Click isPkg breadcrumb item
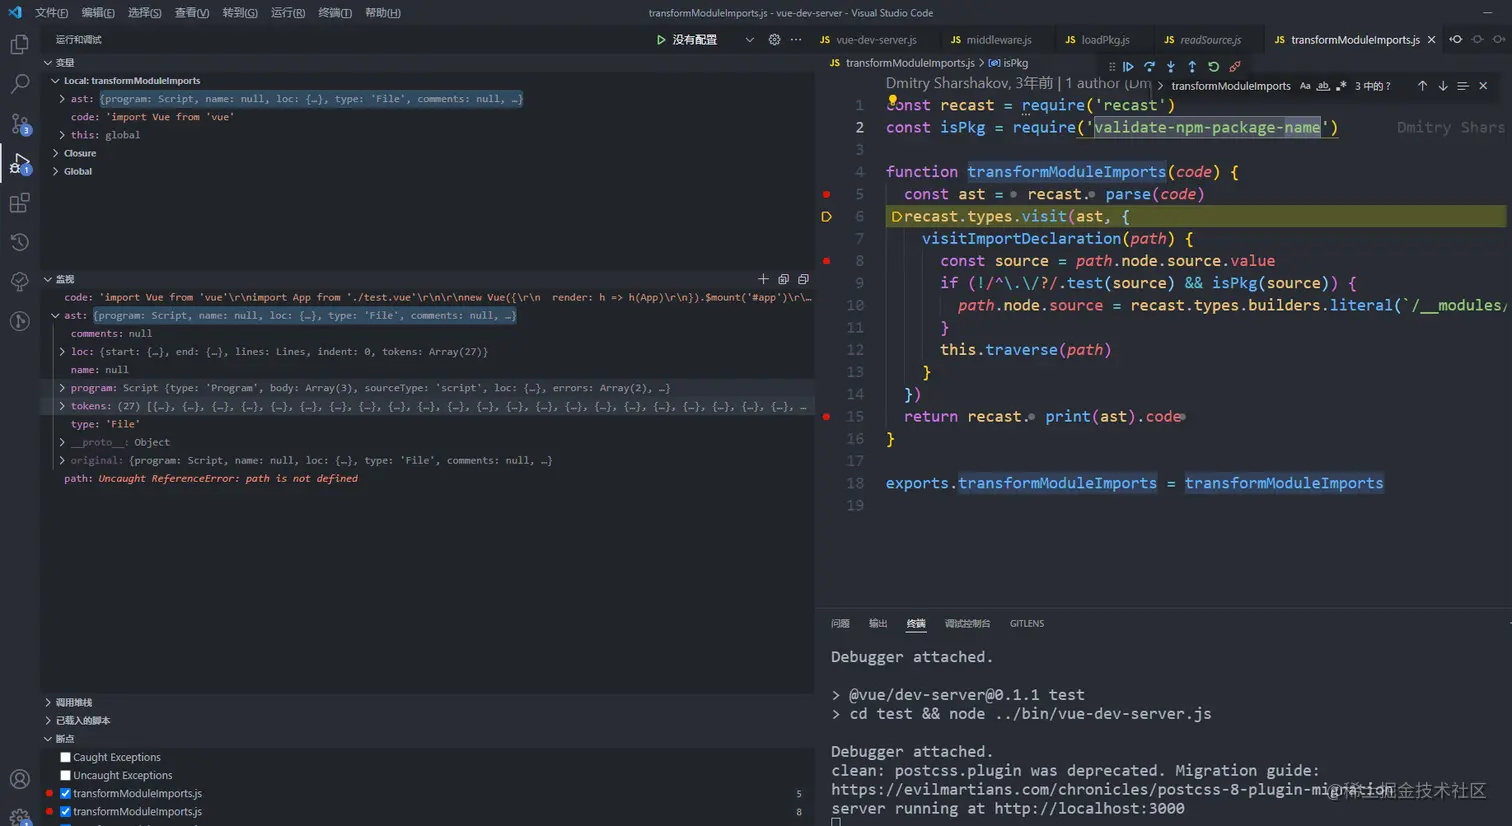The height and width of the screenshot is (826, 1512). pos(1008,63)
